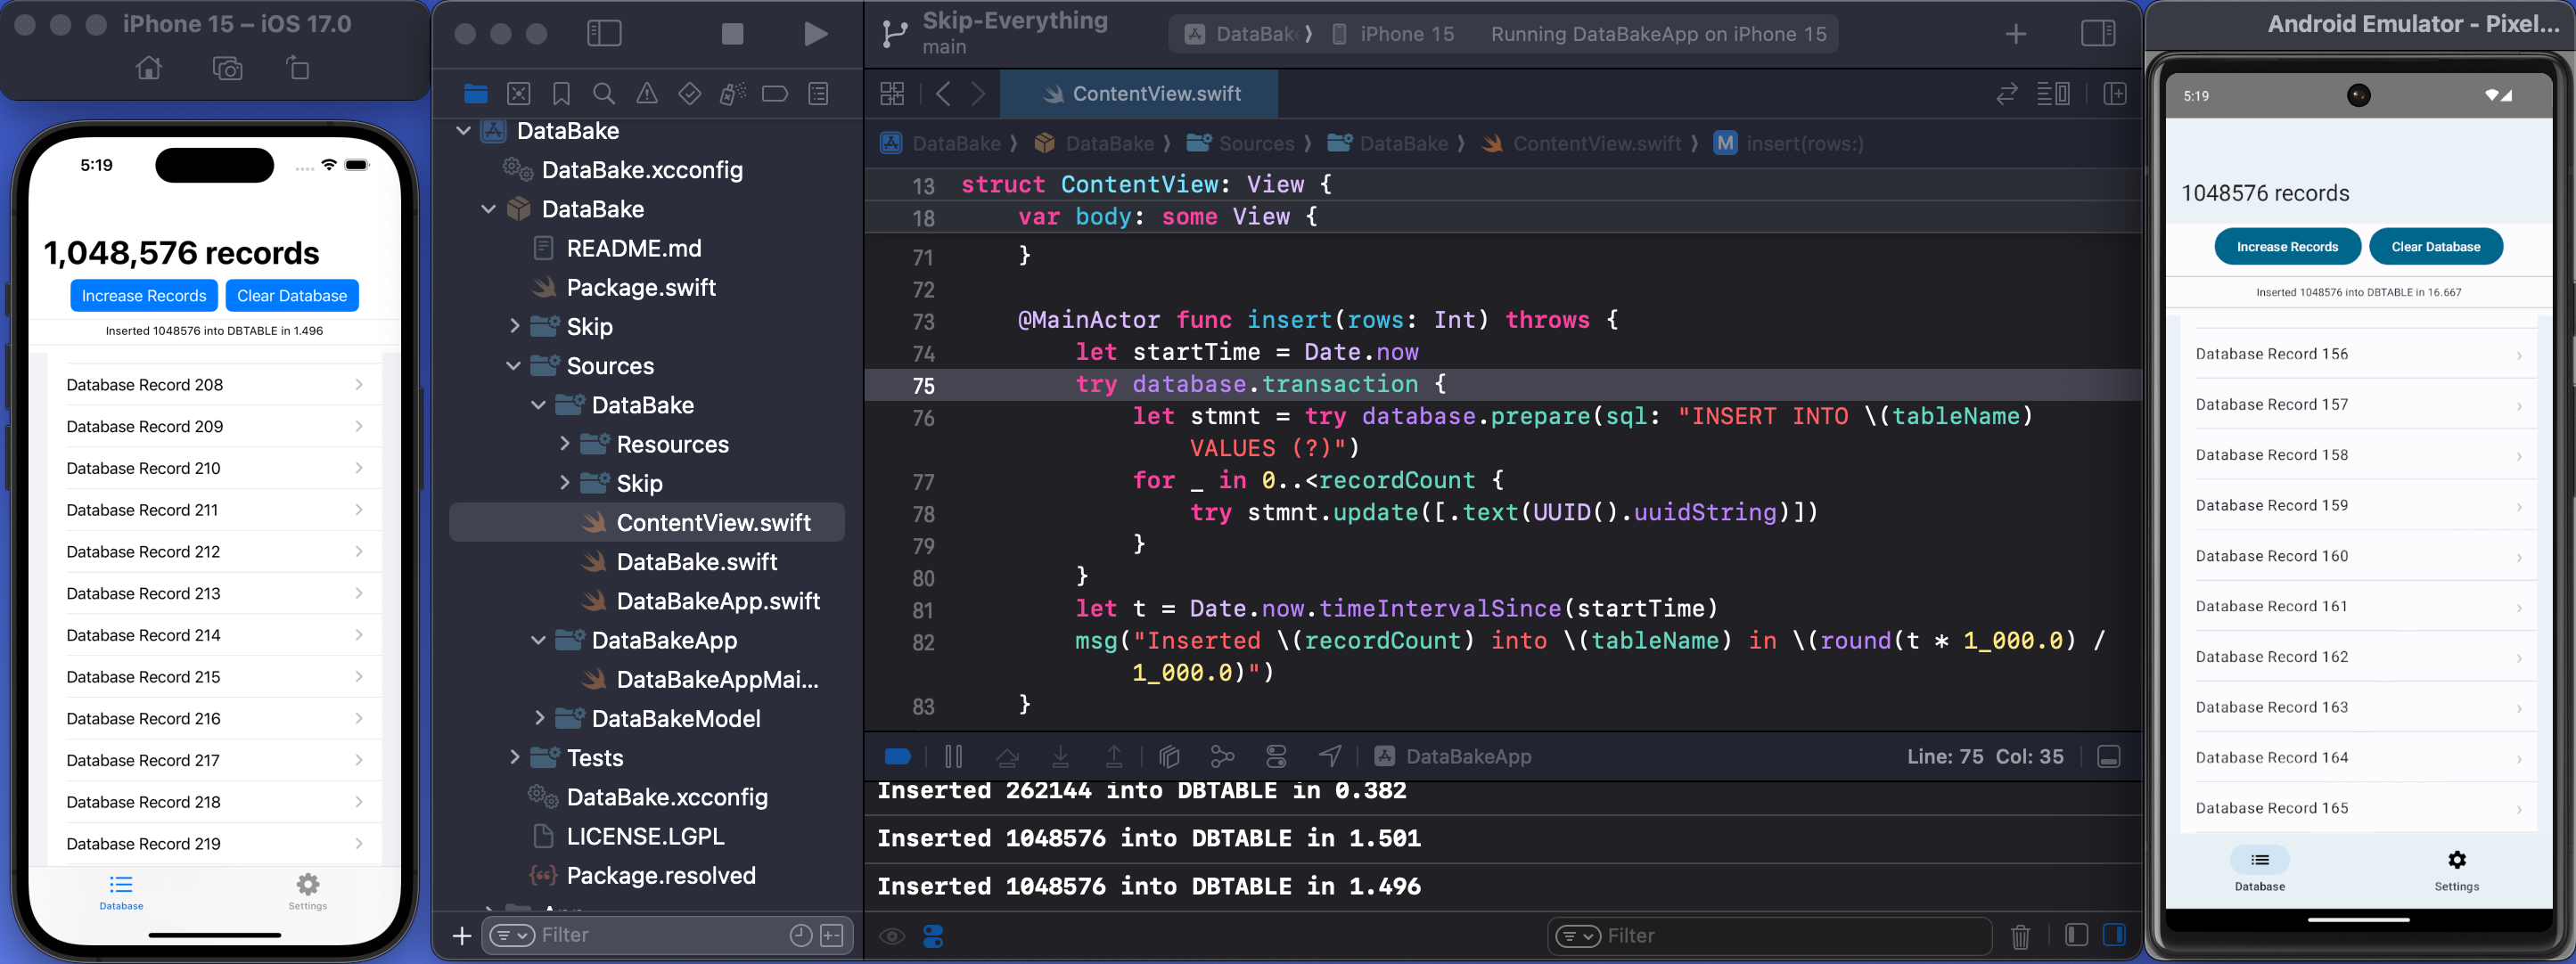
Task: Expand the Tests folder
Action: [514, 757]
